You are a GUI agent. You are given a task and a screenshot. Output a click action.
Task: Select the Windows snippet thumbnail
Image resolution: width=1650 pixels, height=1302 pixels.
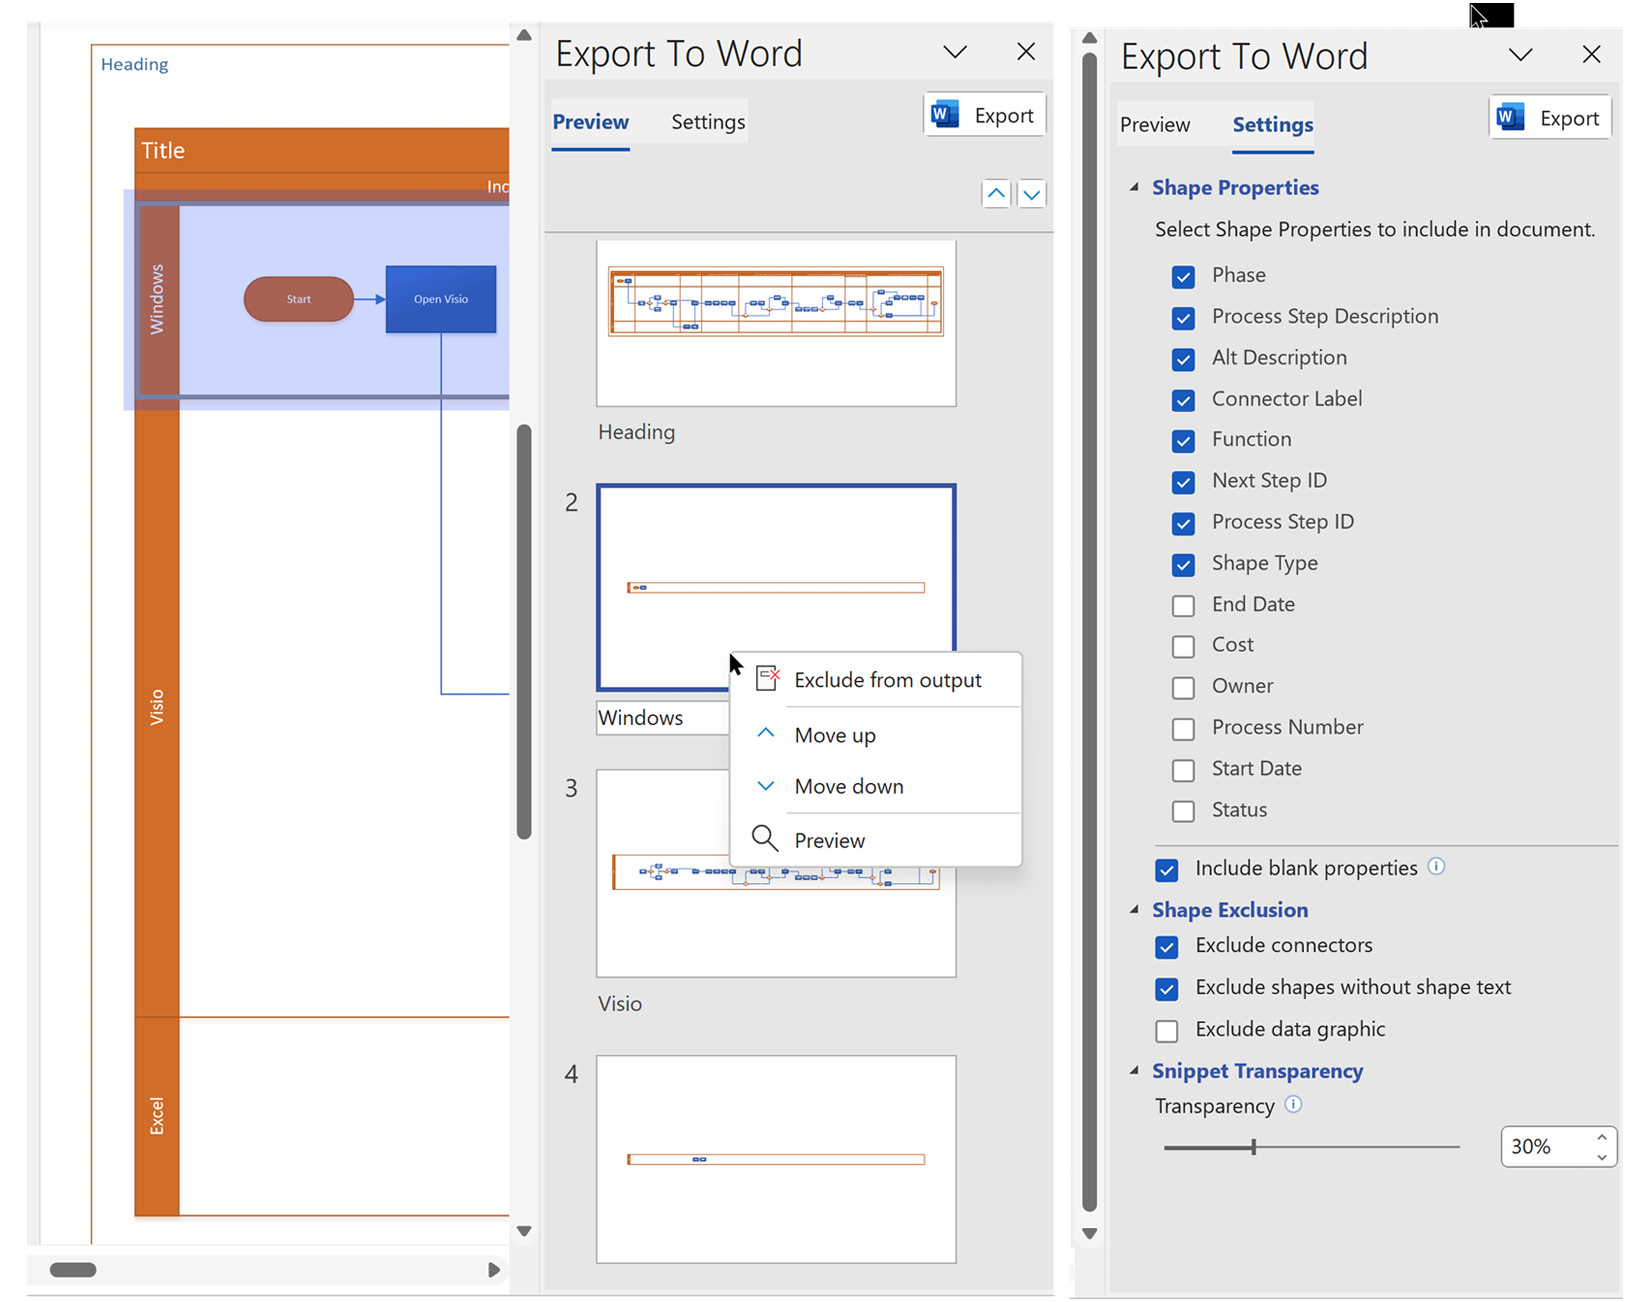(776, 588)
